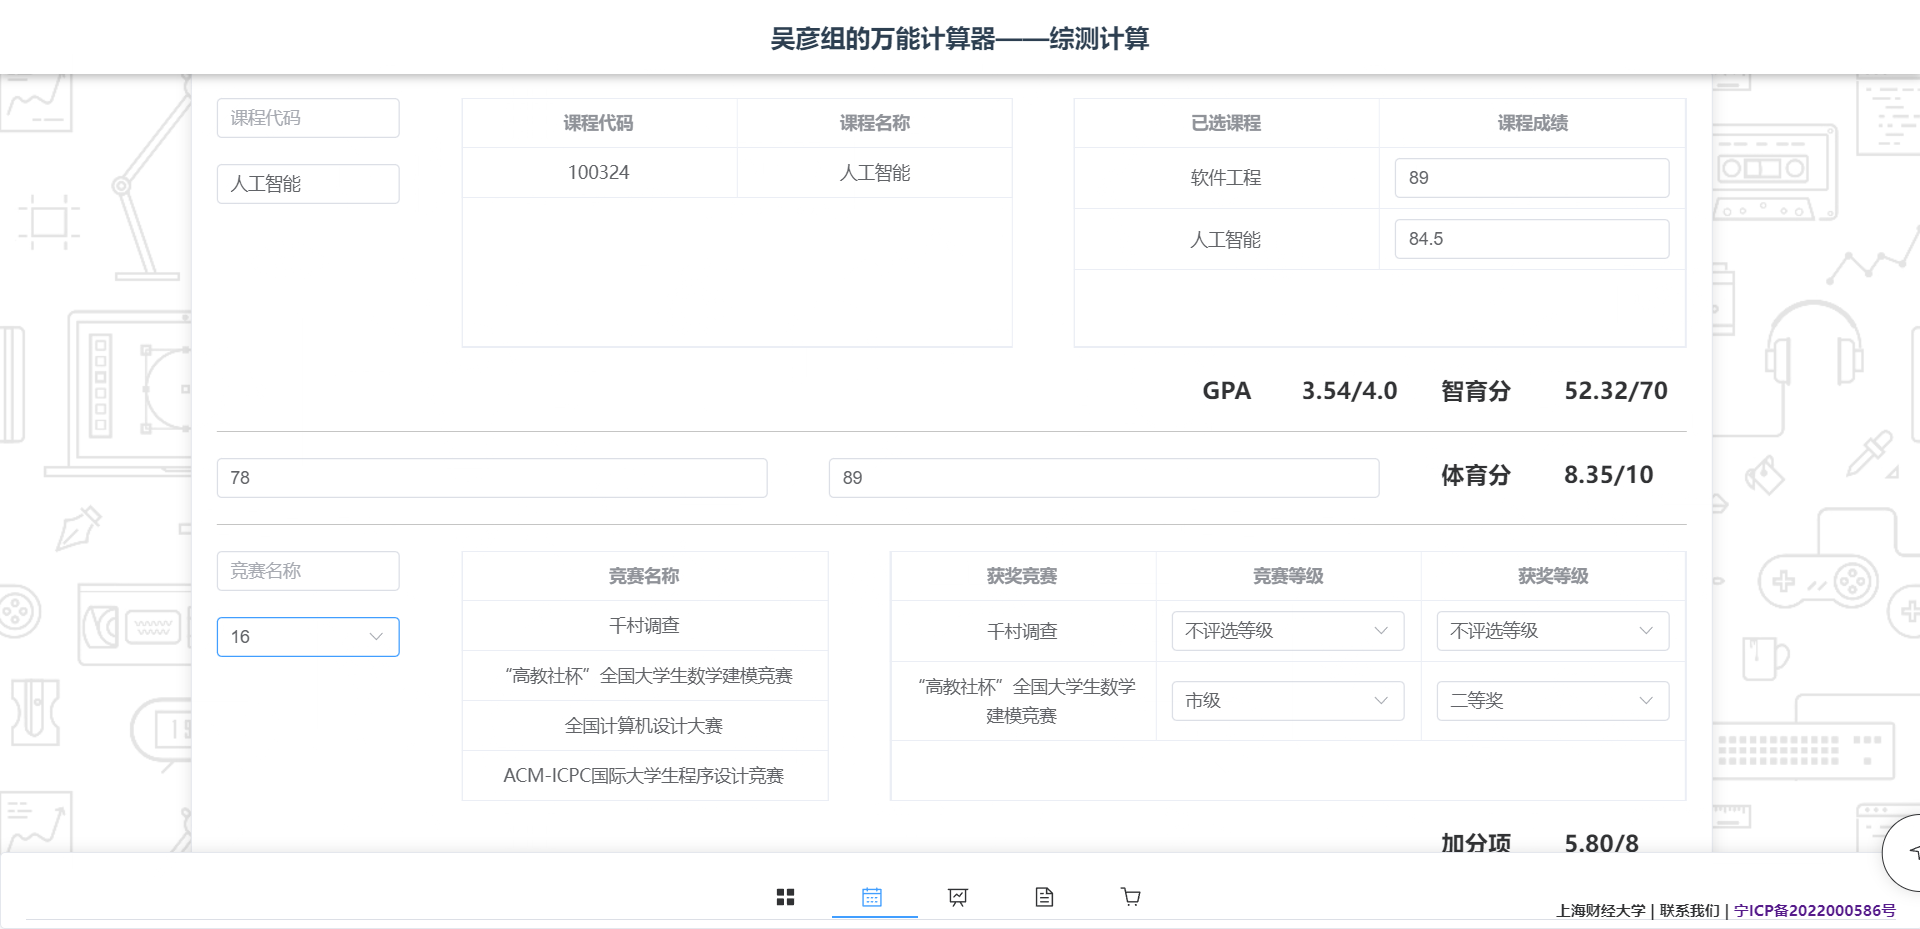Focus the 竞赛名称 search input
Screen dimensions: 1920x929
(x=308, y=571)
